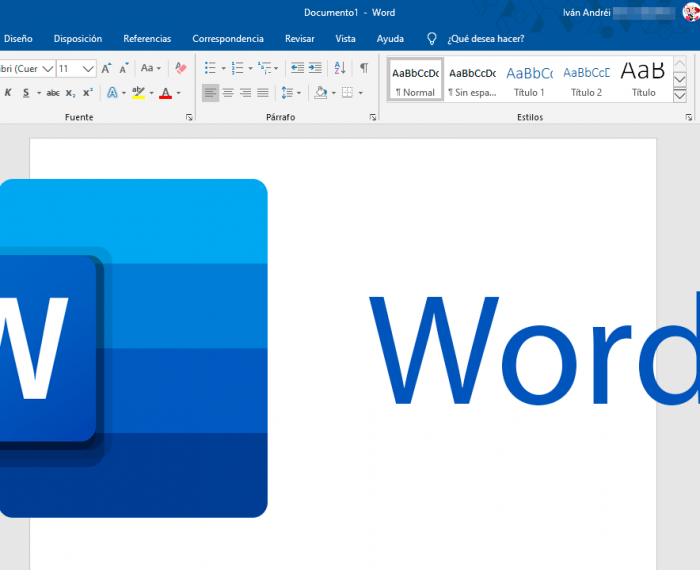Open the font name dropdown
This screenshot has height=570, width=700.
(x=48, y=69)
